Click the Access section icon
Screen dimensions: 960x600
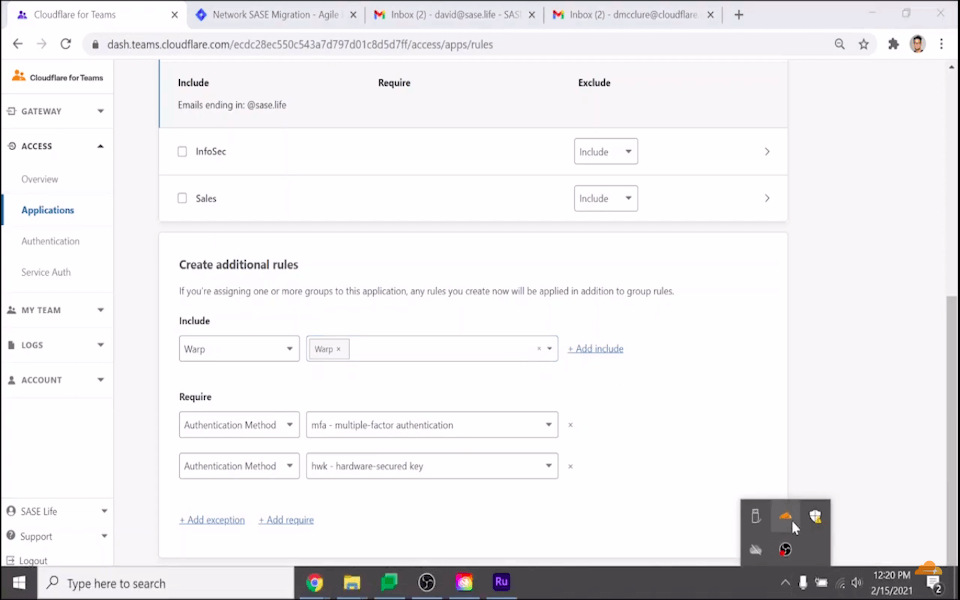[12, 146]
